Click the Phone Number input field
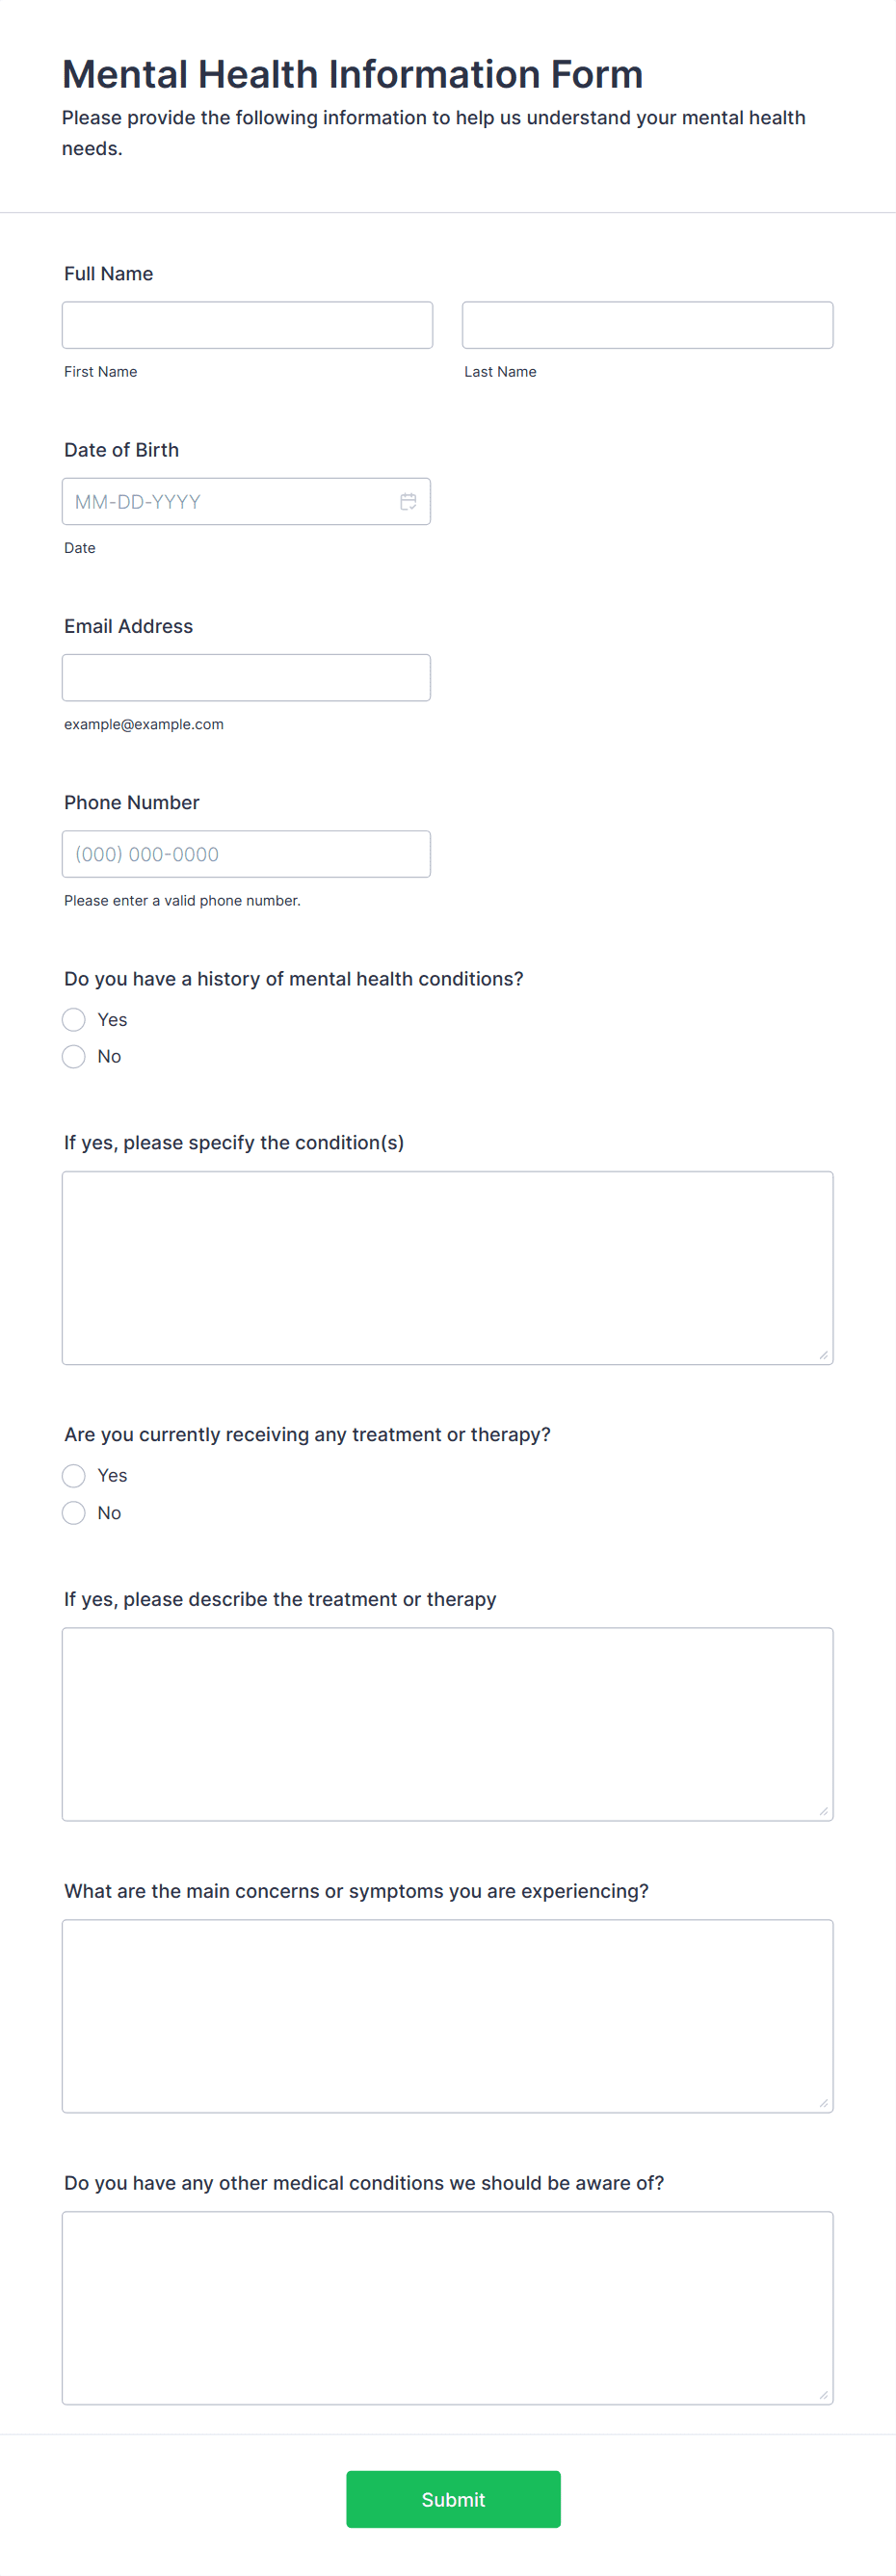This screenshot has height=2576, width=896. [x=246, y=854]
